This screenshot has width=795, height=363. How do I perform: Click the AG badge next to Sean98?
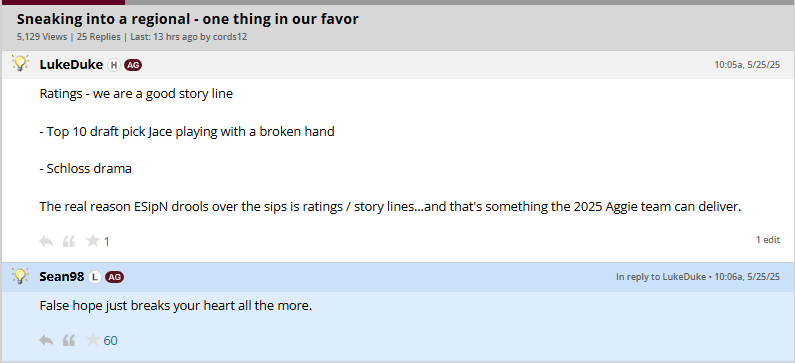click(114, 277)
